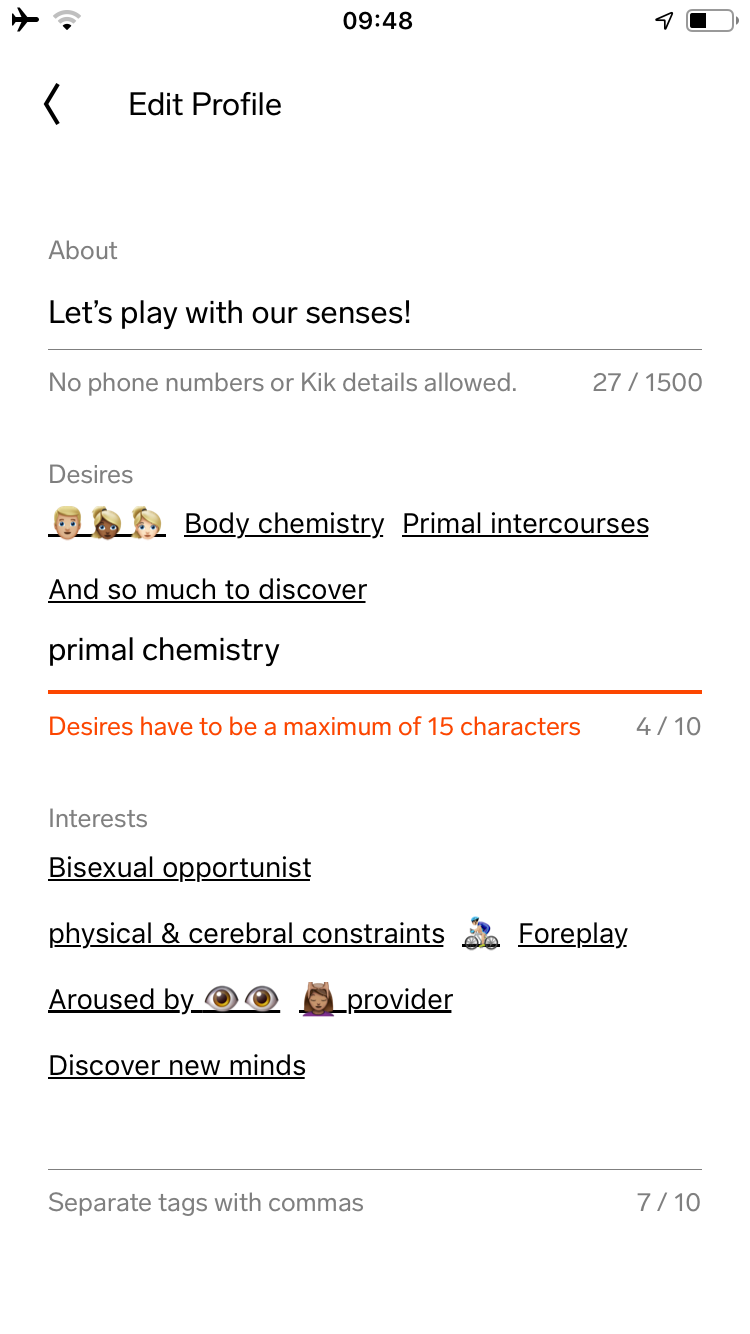The image size is (750, 1334).
Task: Tap the battery indicator icon
Action: [711, 20]
